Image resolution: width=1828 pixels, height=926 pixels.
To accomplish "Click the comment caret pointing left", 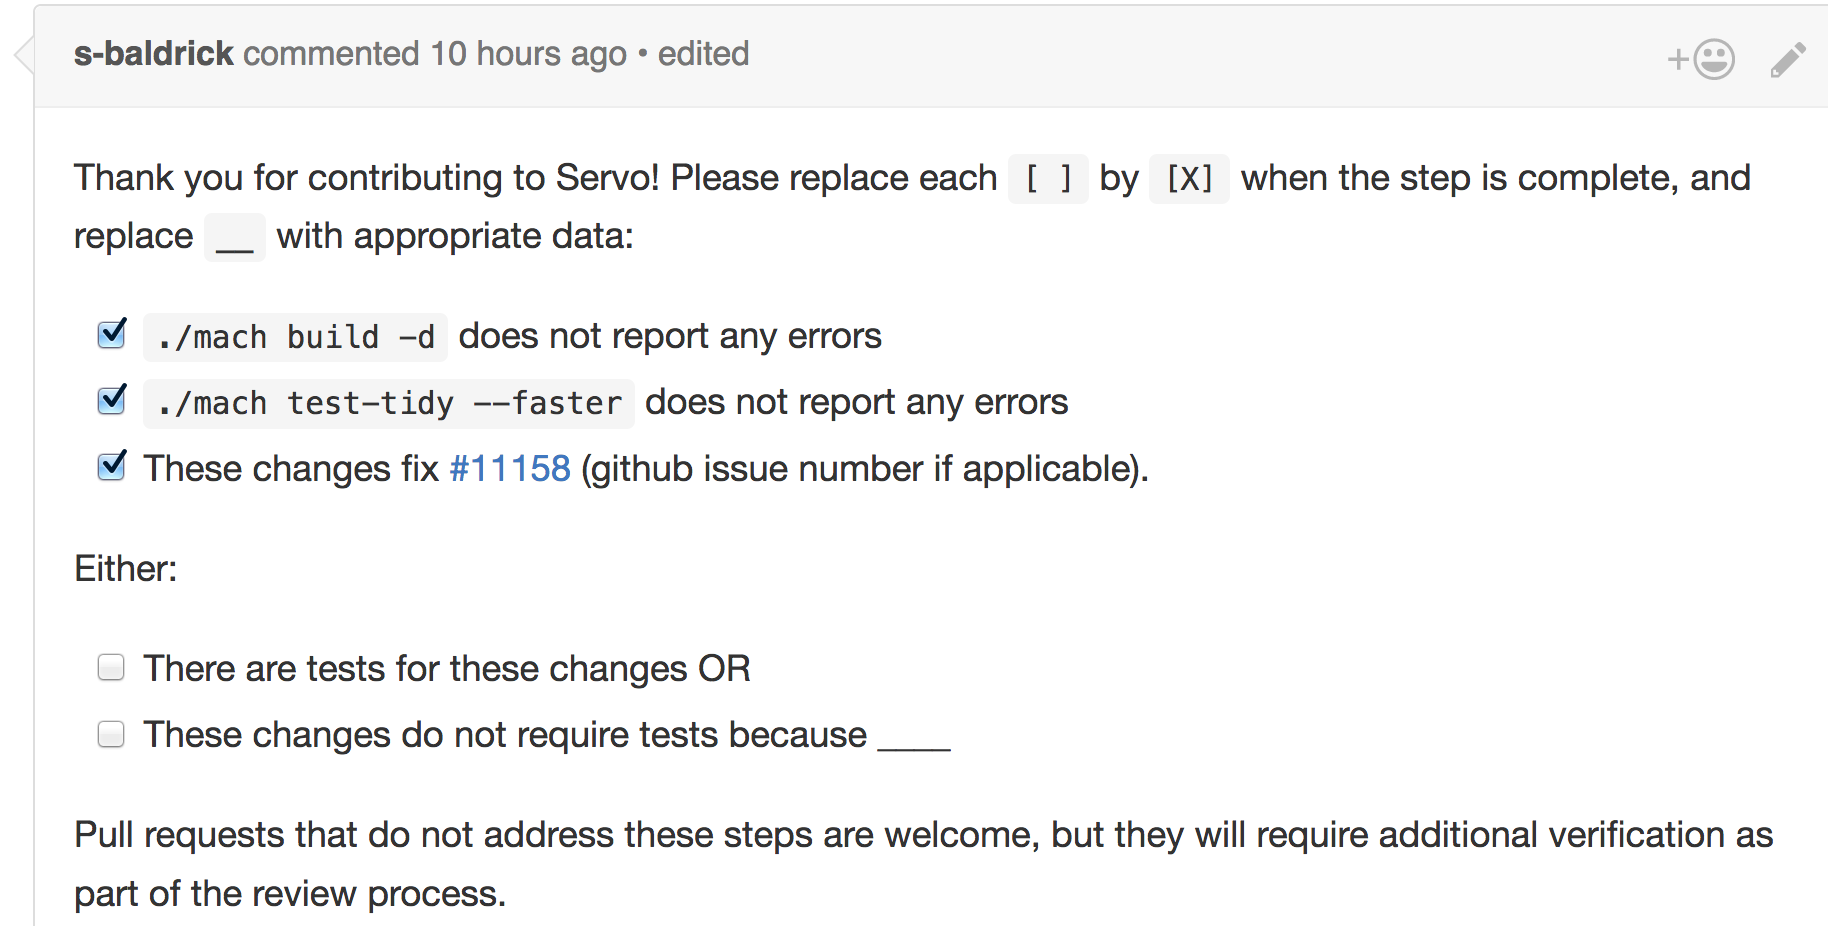I will pos(24,55).
